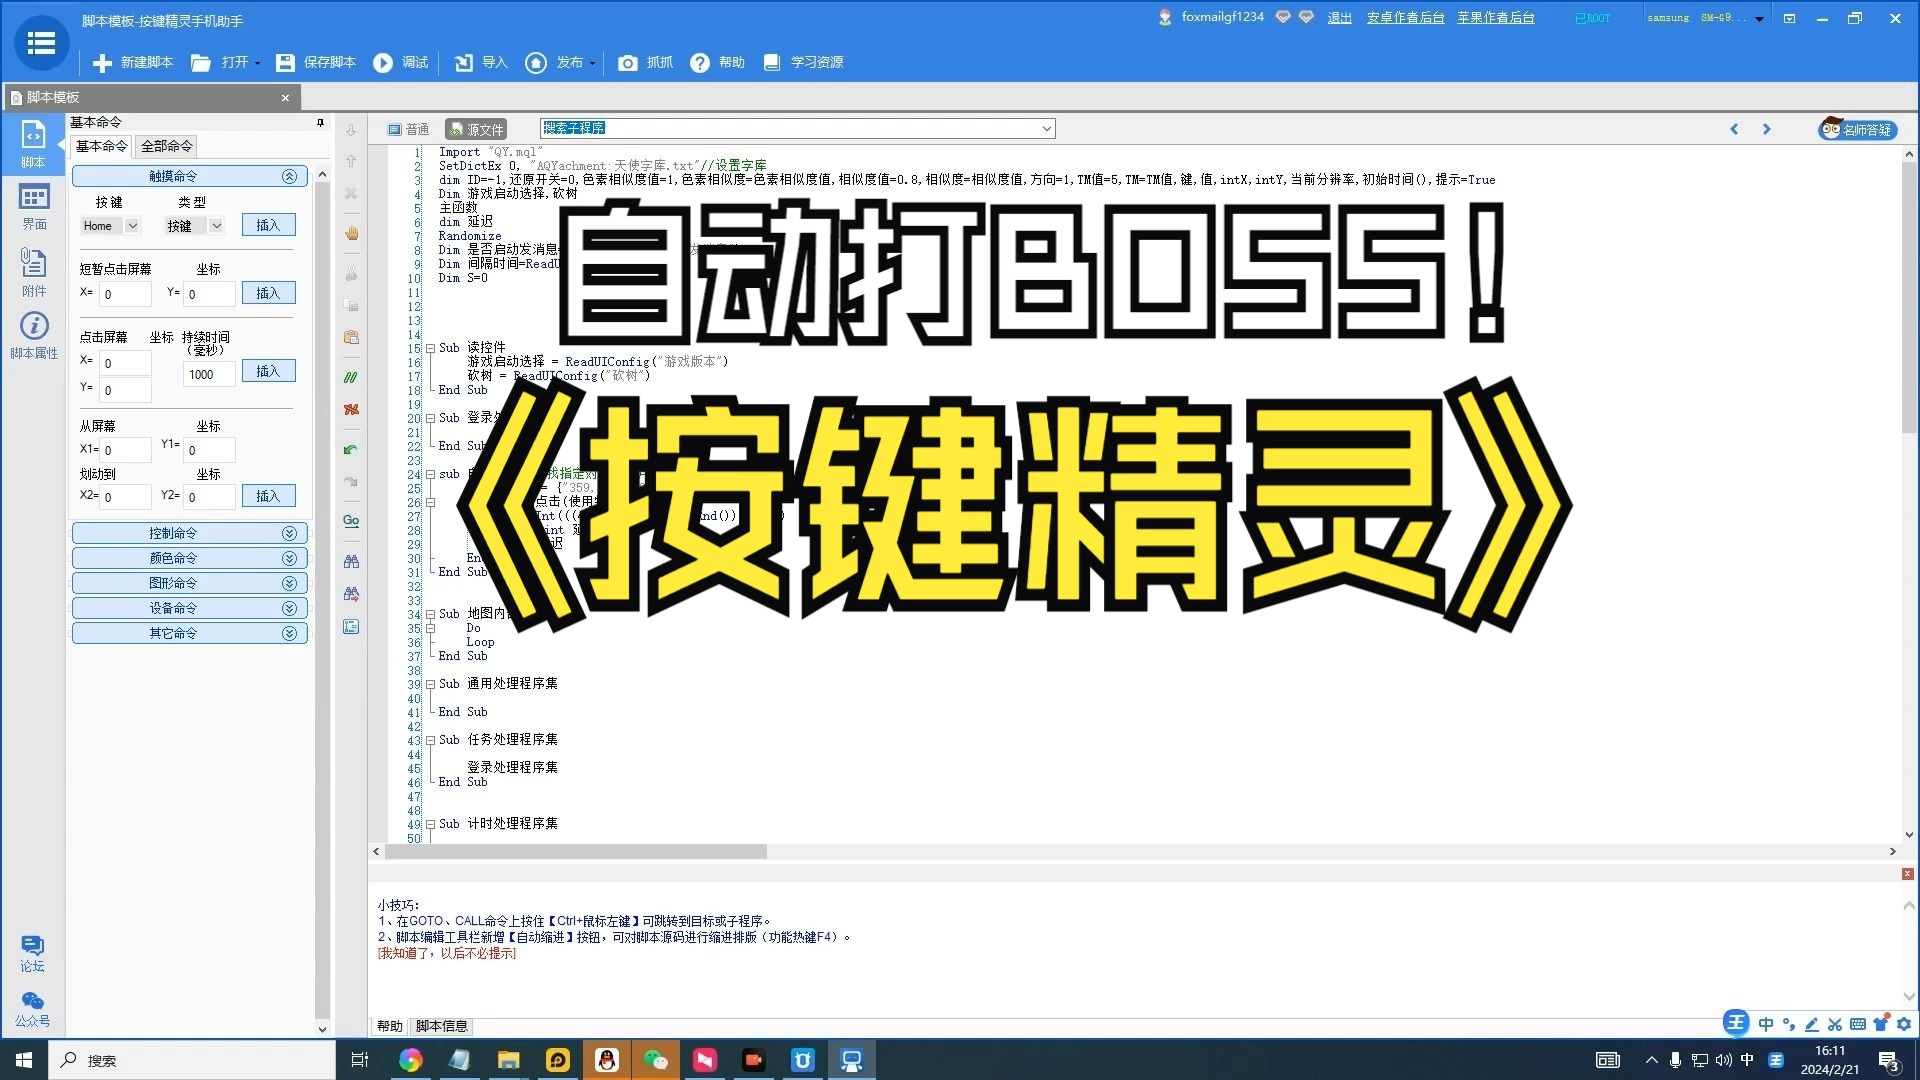The height and width of the screenshot is (1080, 1920).
Task: Click the 名师答疑 teacher Q&A button
Action: (x=1857, y=129)
